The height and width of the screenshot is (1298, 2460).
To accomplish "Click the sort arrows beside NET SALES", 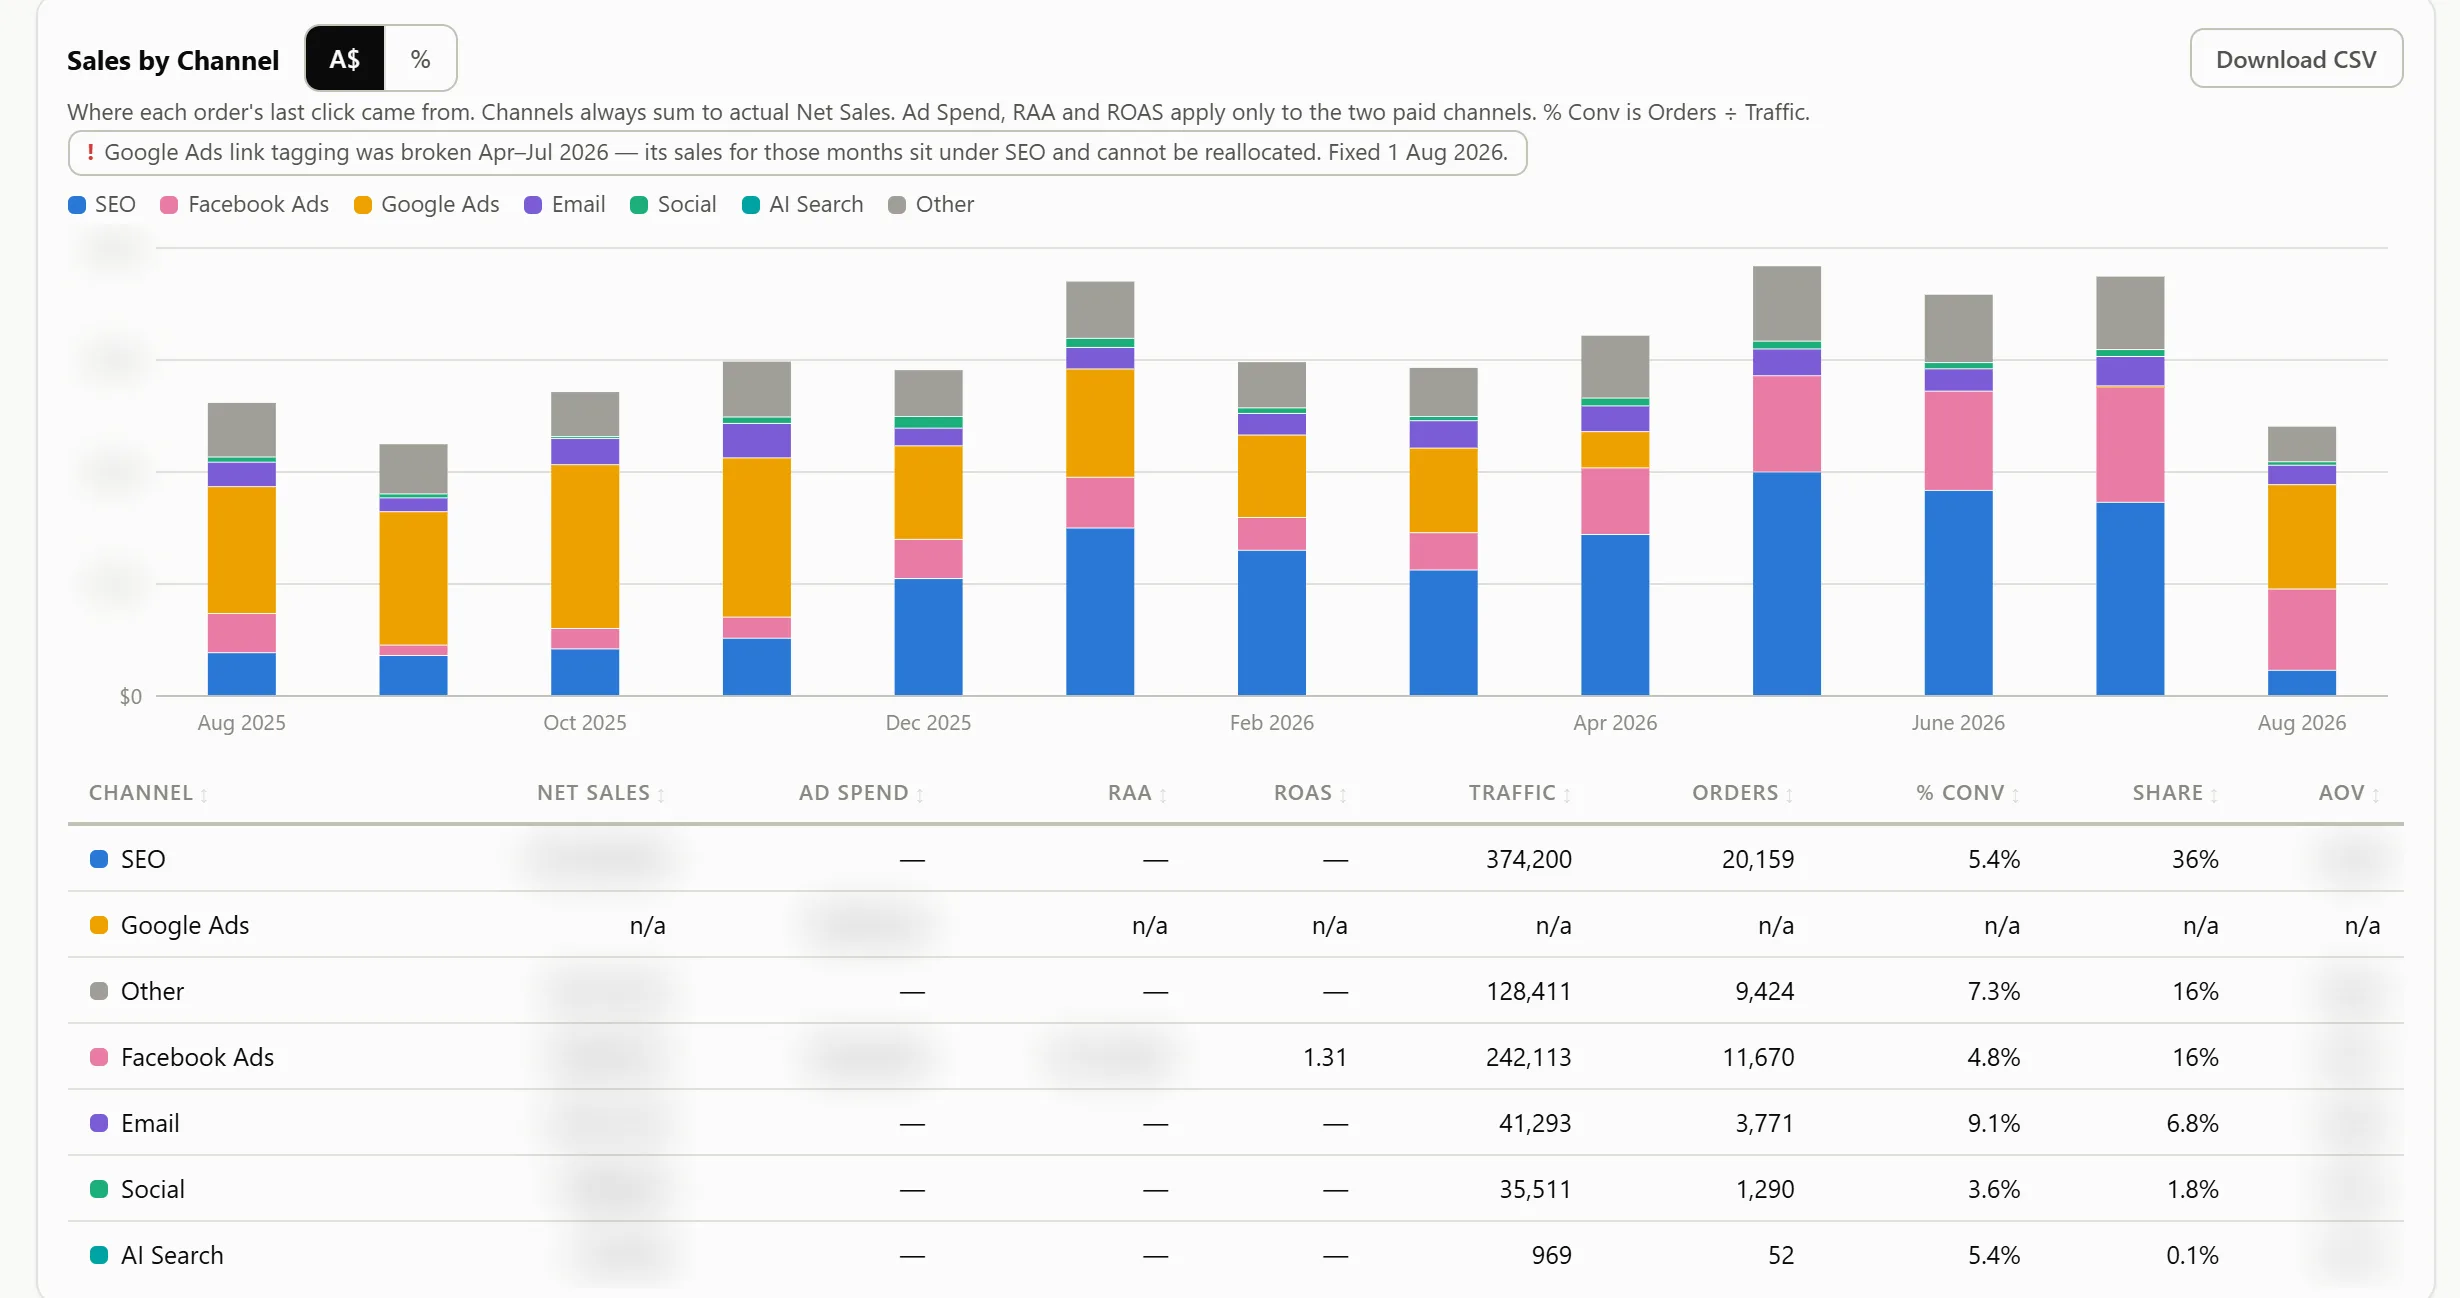I will (x=661, y=795).
